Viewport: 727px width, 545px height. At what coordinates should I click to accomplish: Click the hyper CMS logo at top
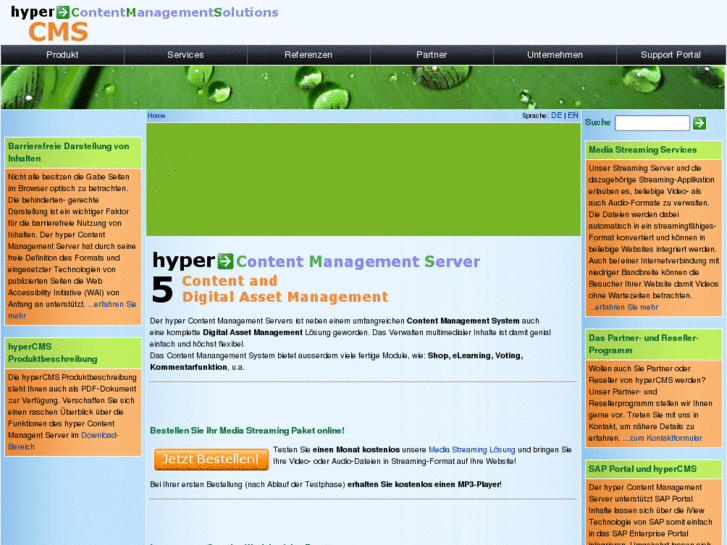pyautogui.click(x=144, y=24)
